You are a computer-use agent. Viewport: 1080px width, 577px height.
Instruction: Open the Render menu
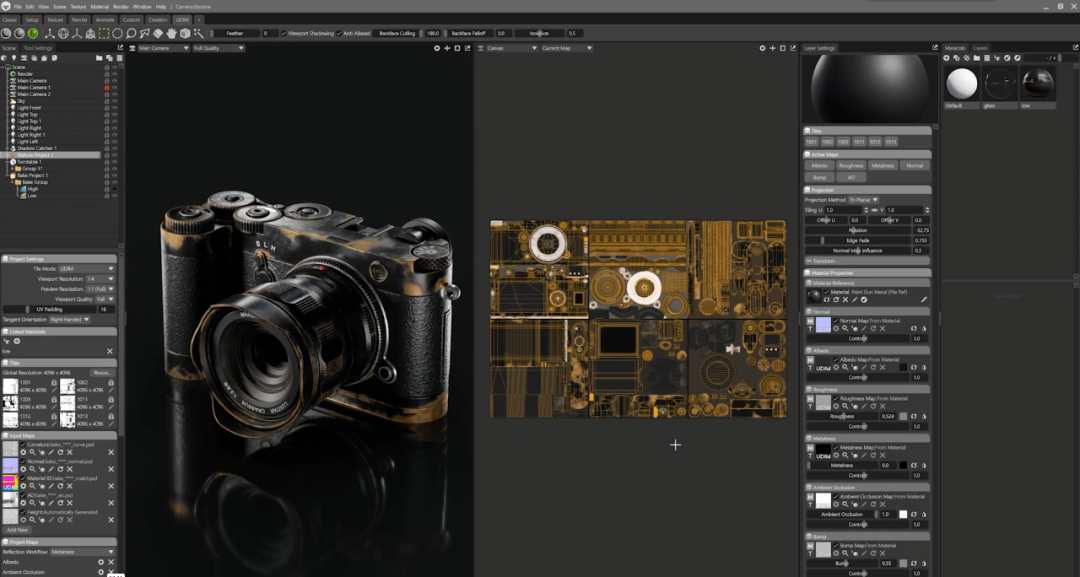coord(121,6)
